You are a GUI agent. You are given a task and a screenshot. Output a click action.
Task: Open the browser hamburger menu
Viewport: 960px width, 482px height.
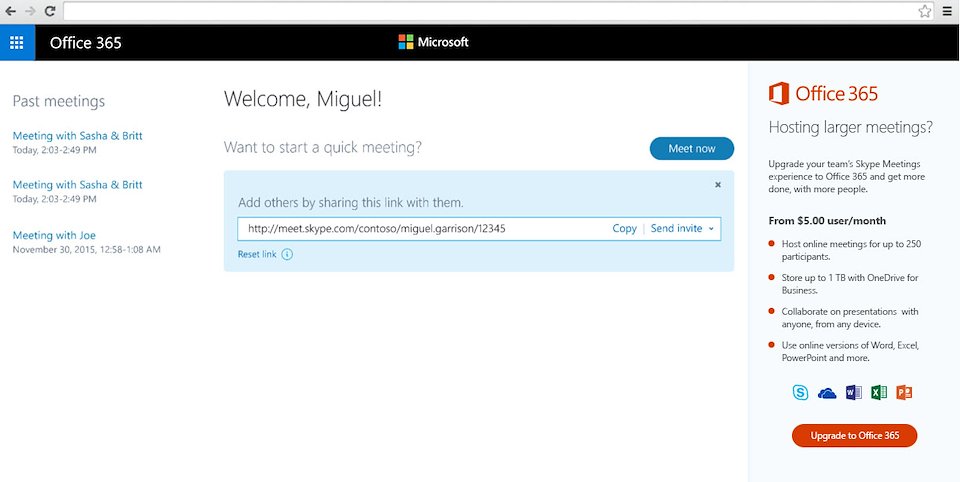coord(947,11)
